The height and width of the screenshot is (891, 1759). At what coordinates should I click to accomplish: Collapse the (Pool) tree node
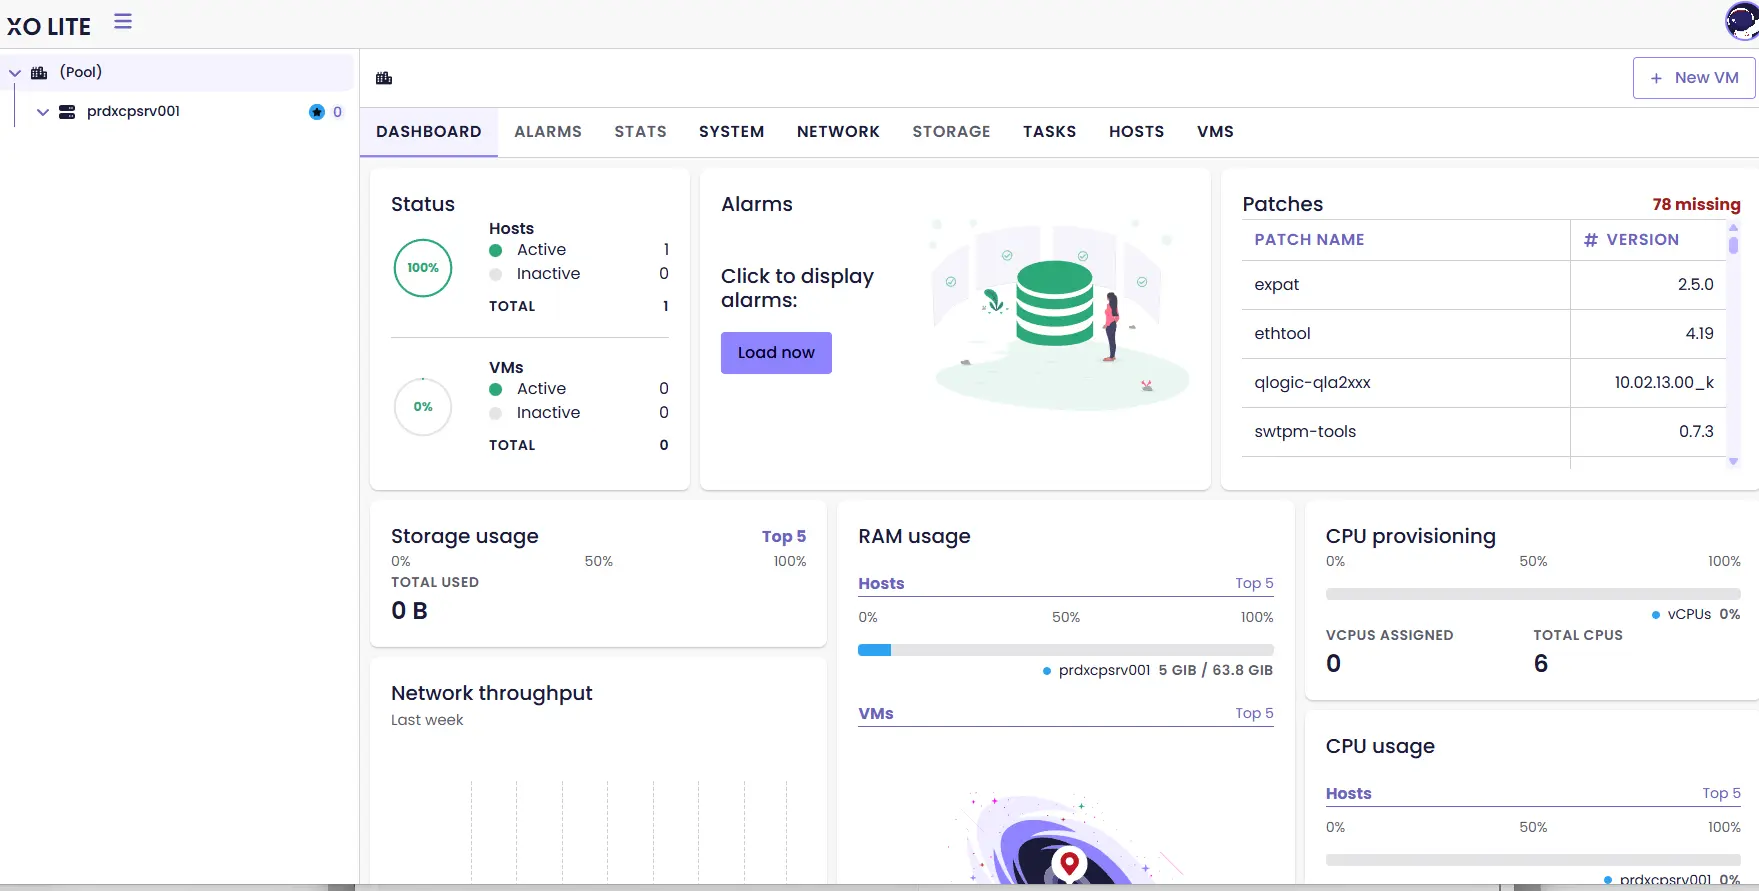[15, 73]
